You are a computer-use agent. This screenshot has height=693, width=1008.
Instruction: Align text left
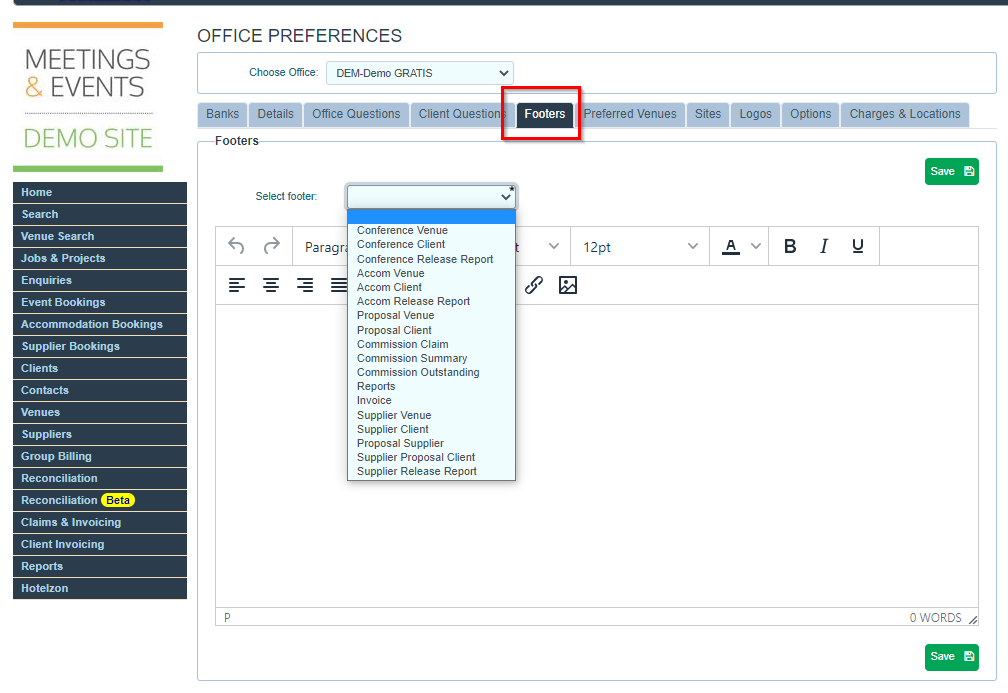pos(237,285)
